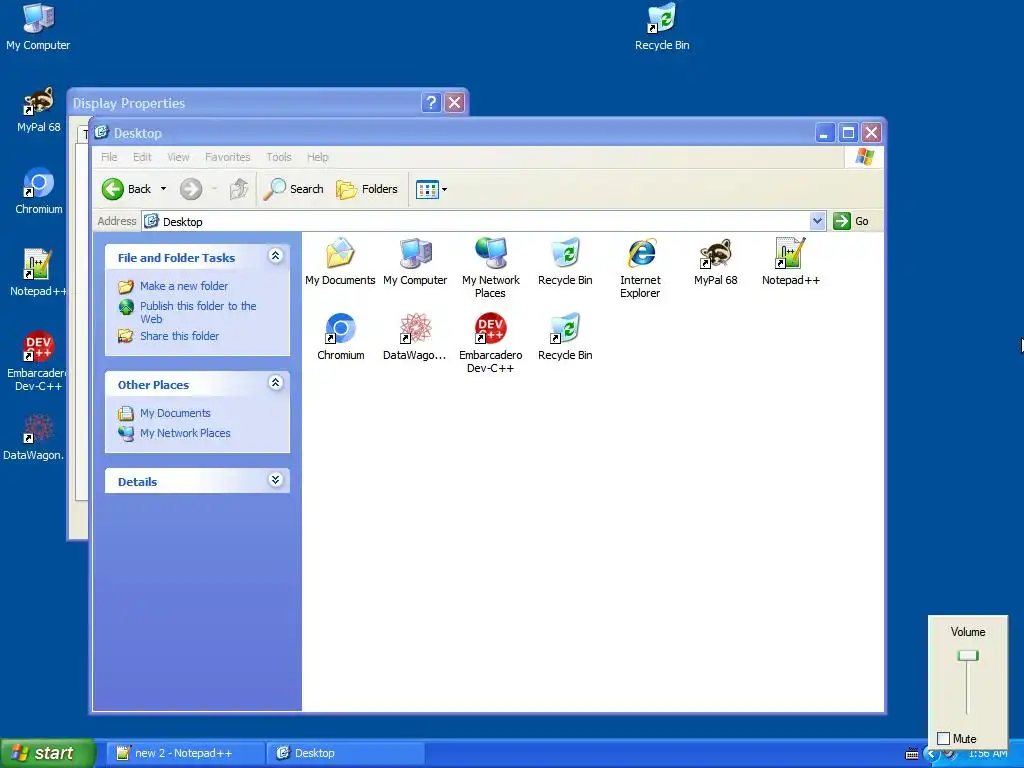Toggle the Mute checkbox
The image size is (1024, 768).
click(x=943, y=739)
